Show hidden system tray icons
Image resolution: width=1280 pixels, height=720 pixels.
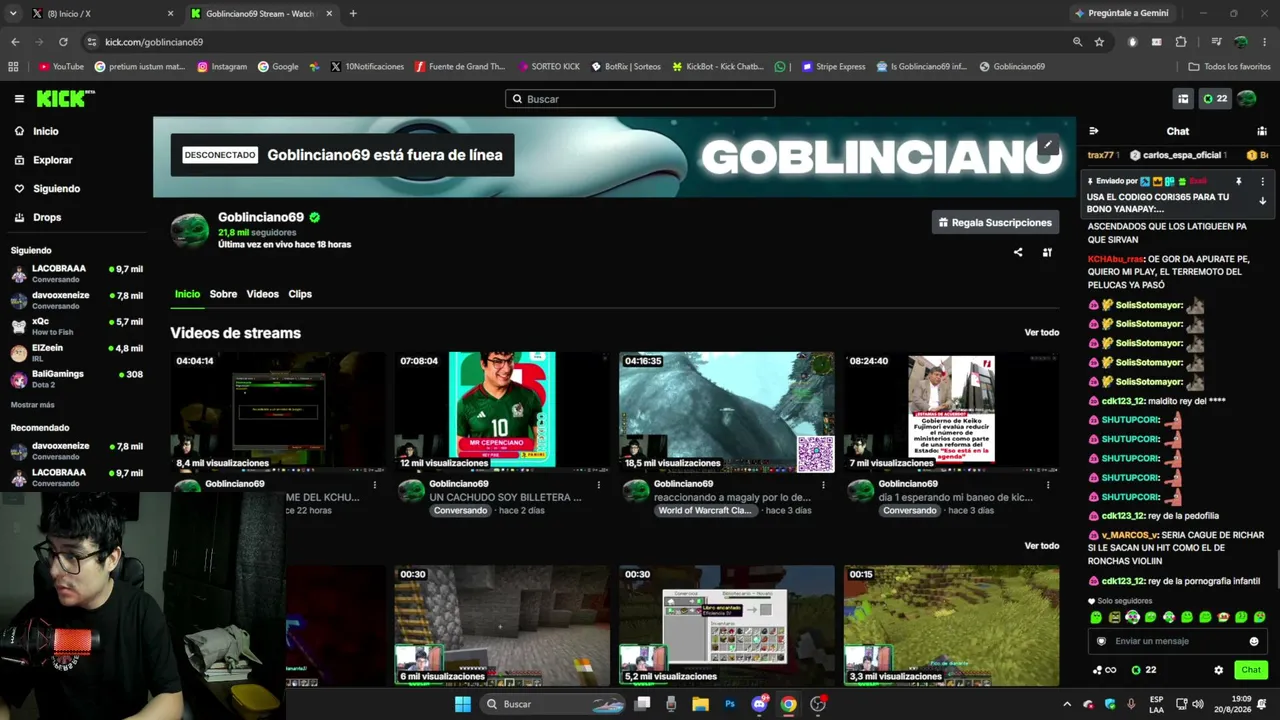(1067, 704)
